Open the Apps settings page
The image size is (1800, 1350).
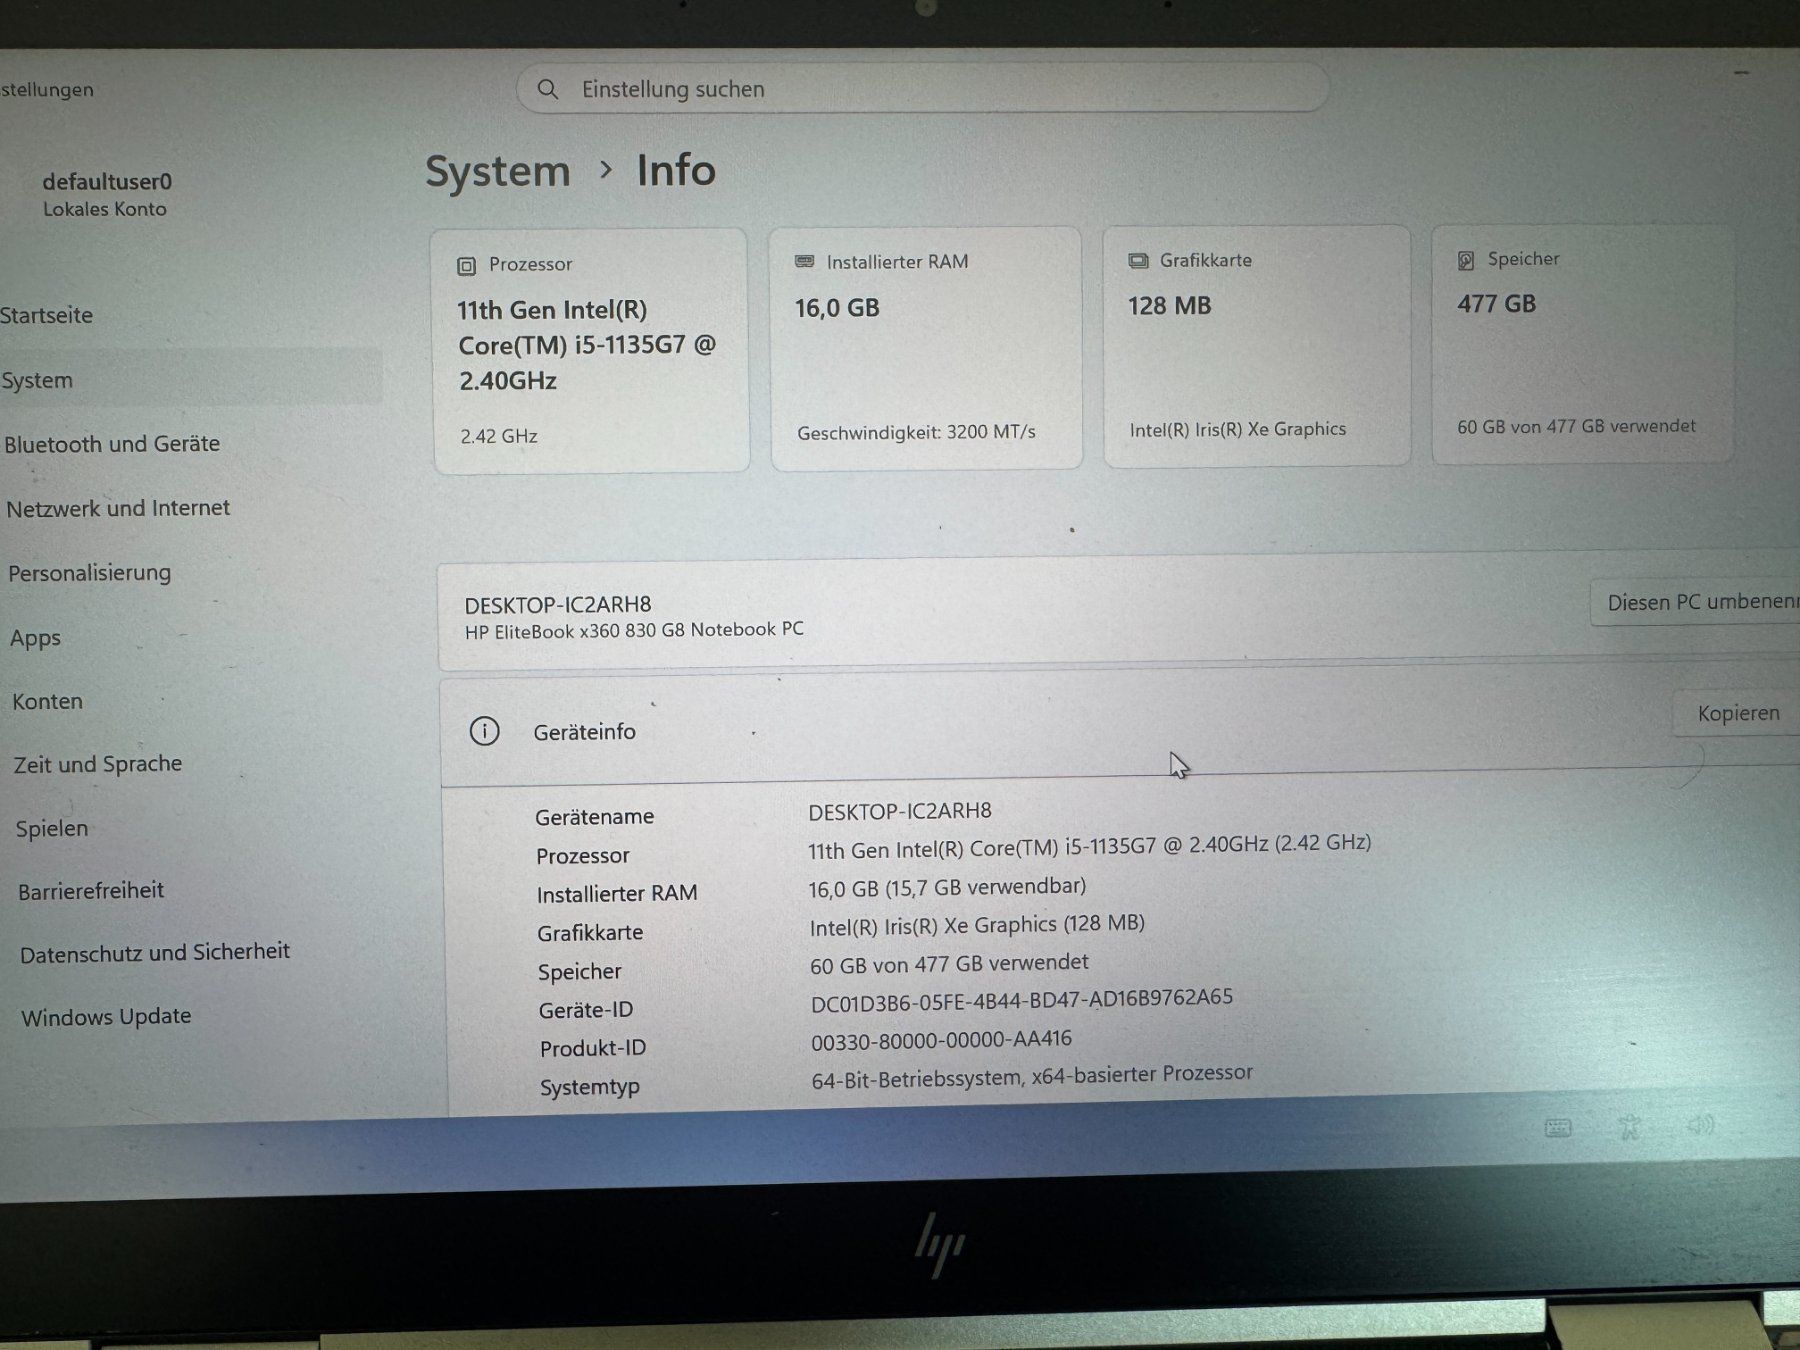coord(35,638)
